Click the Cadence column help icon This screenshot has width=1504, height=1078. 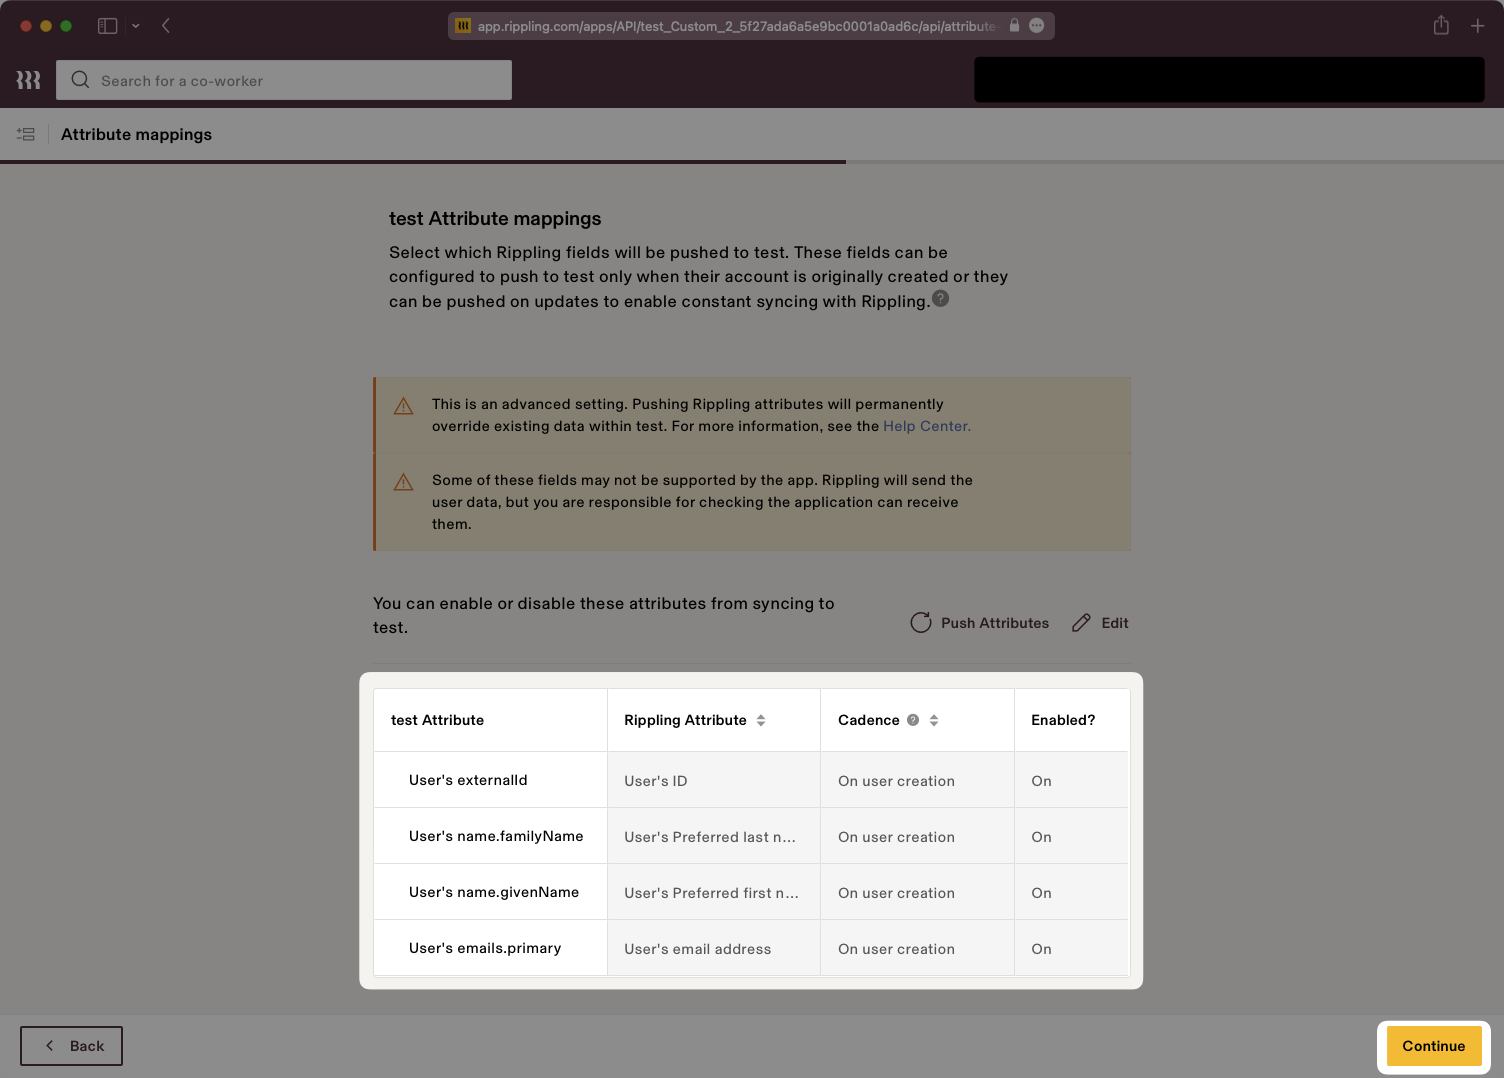click(913, 720)
